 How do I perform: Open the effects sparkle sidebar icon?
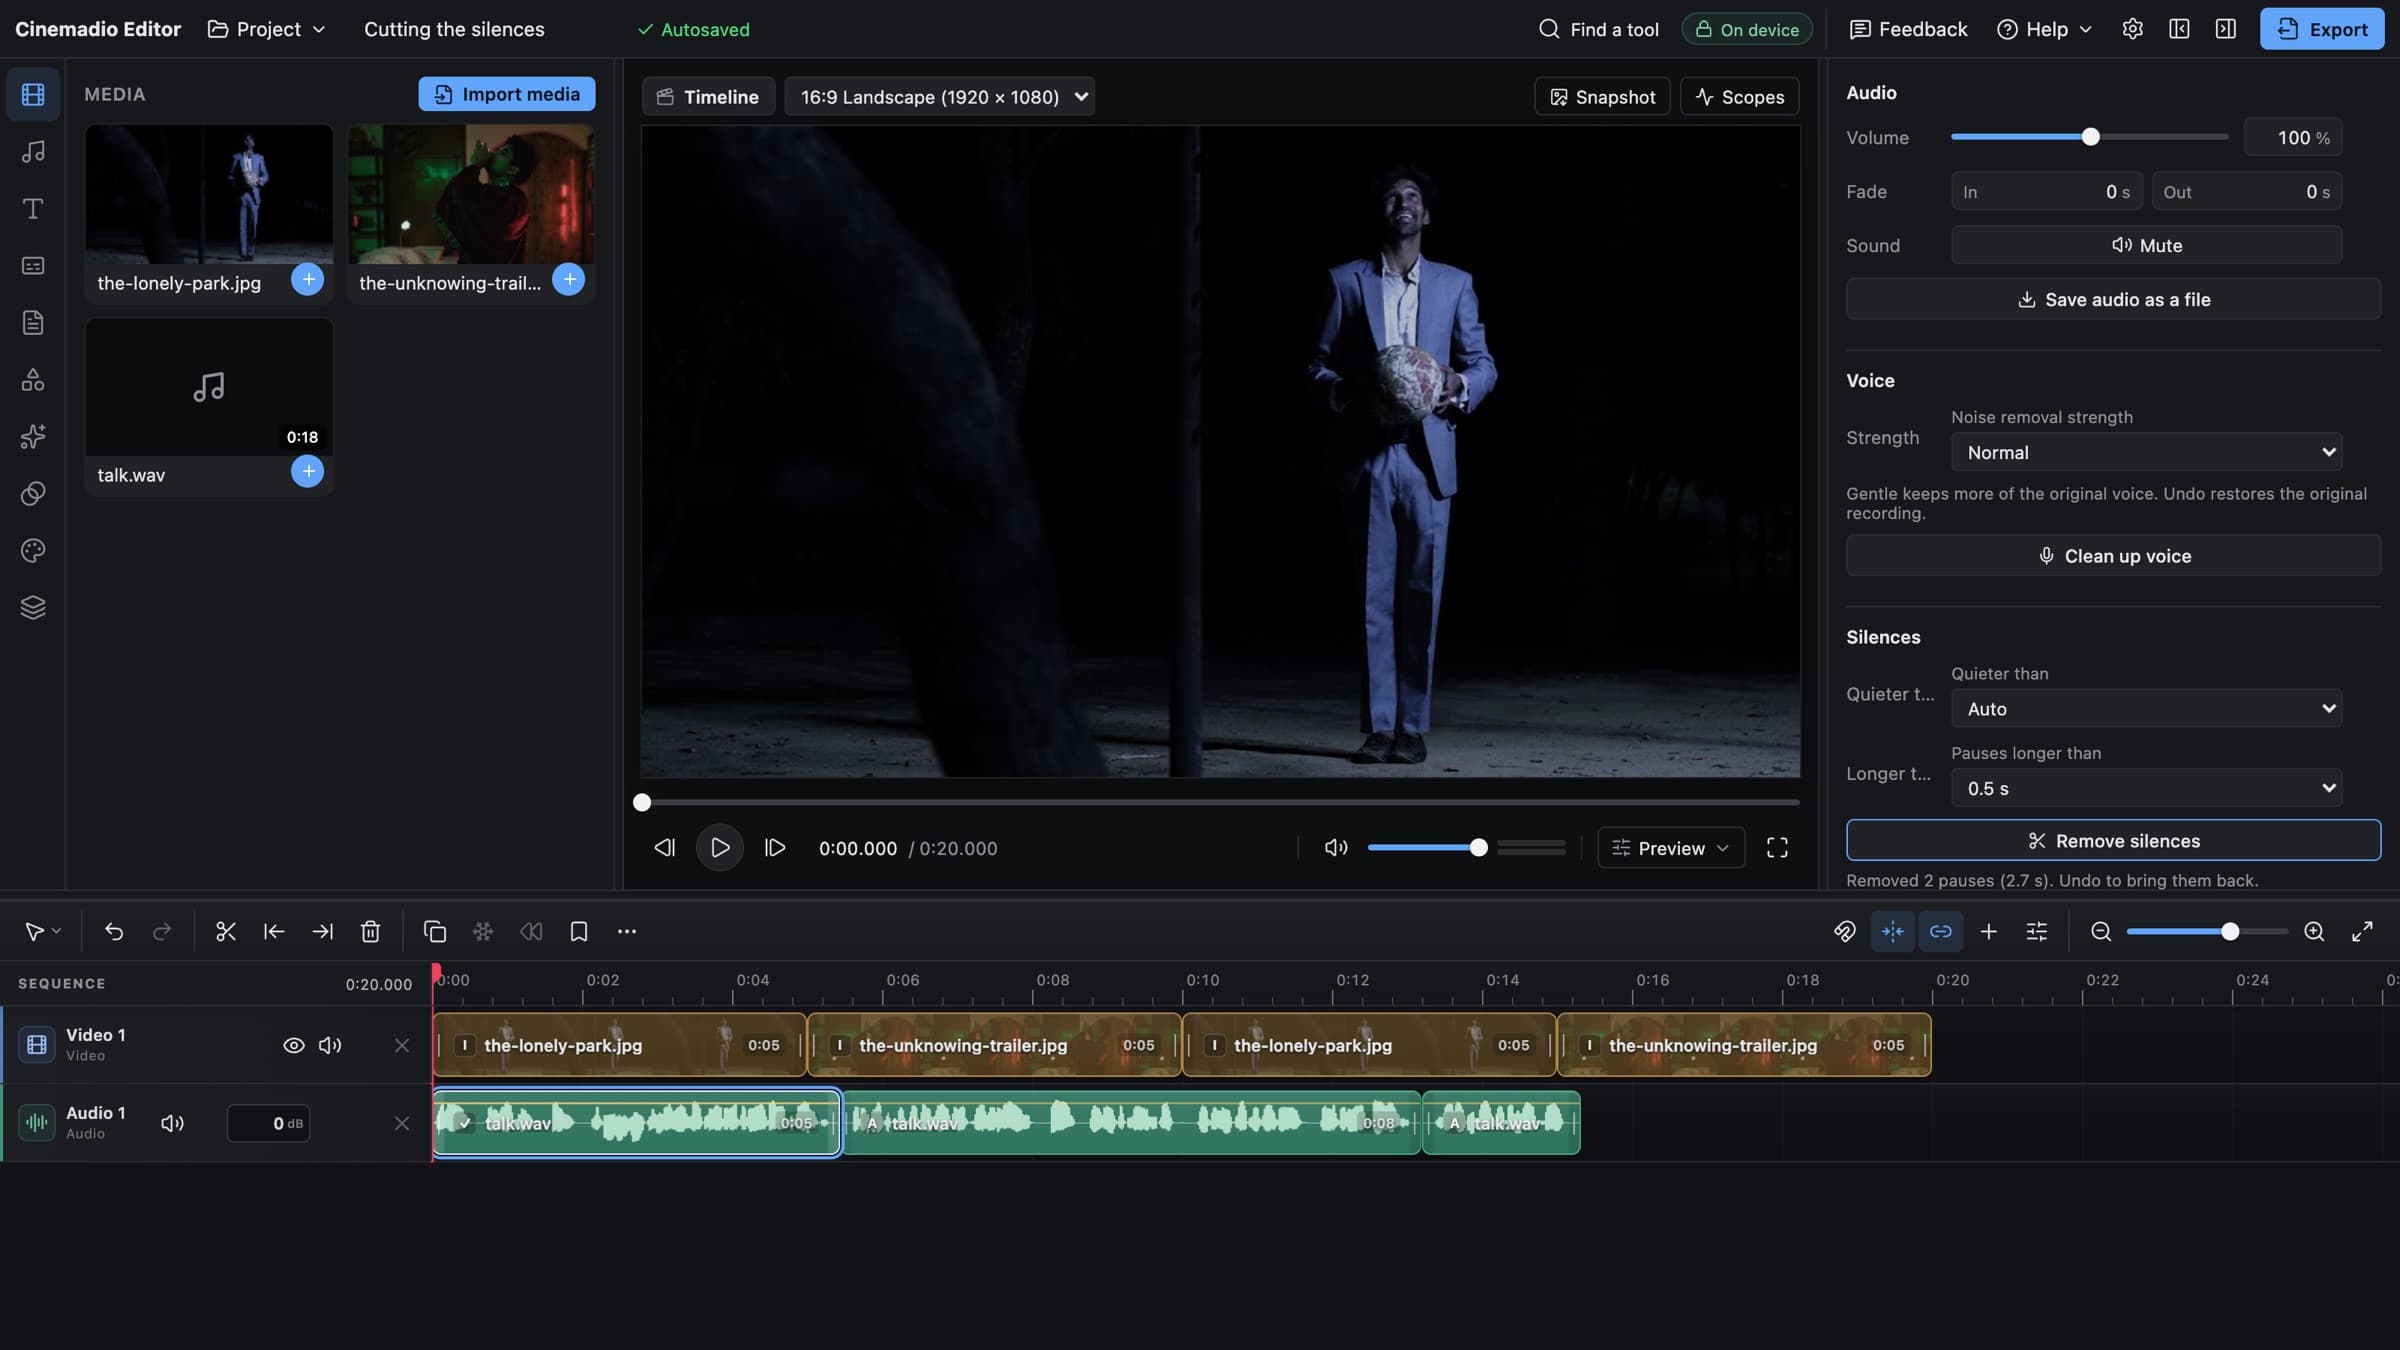pyautogui.click(x=33, y=437)
